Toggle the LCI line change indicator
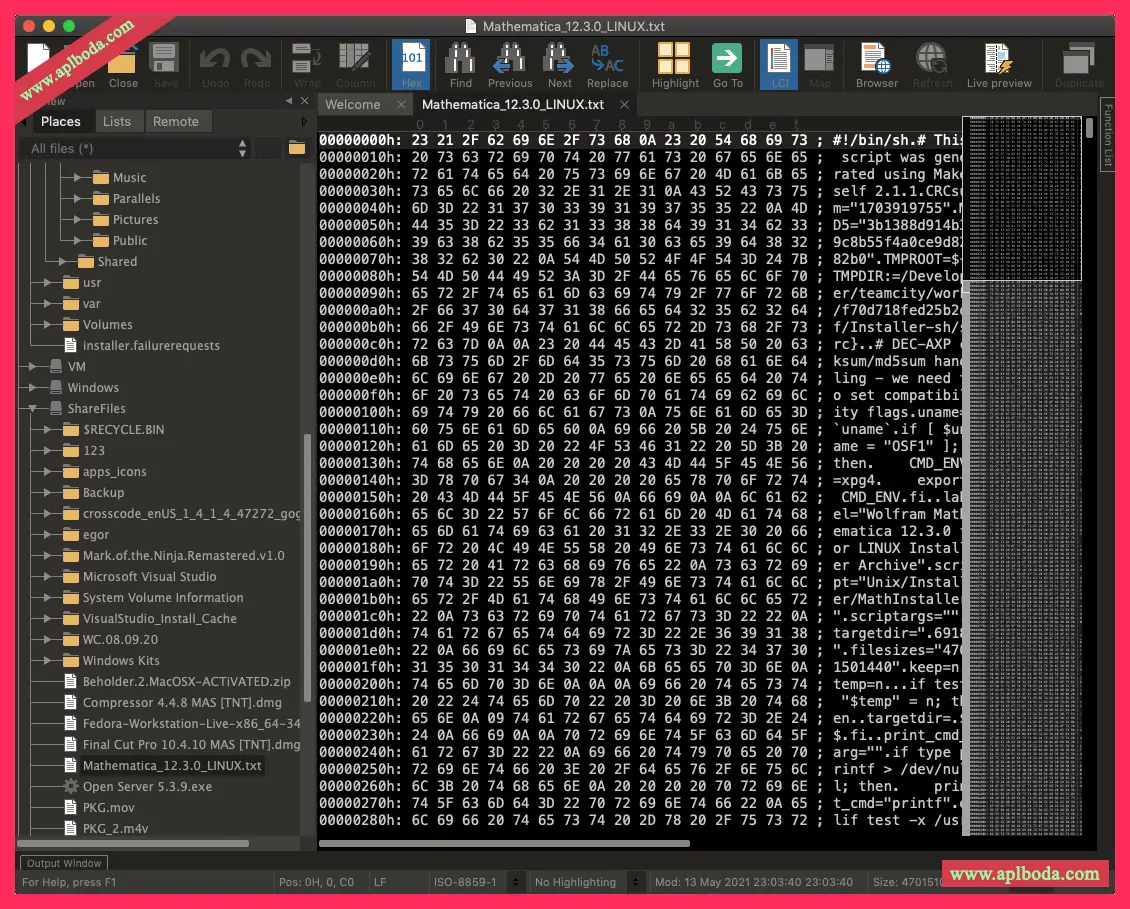 point(779,65)
